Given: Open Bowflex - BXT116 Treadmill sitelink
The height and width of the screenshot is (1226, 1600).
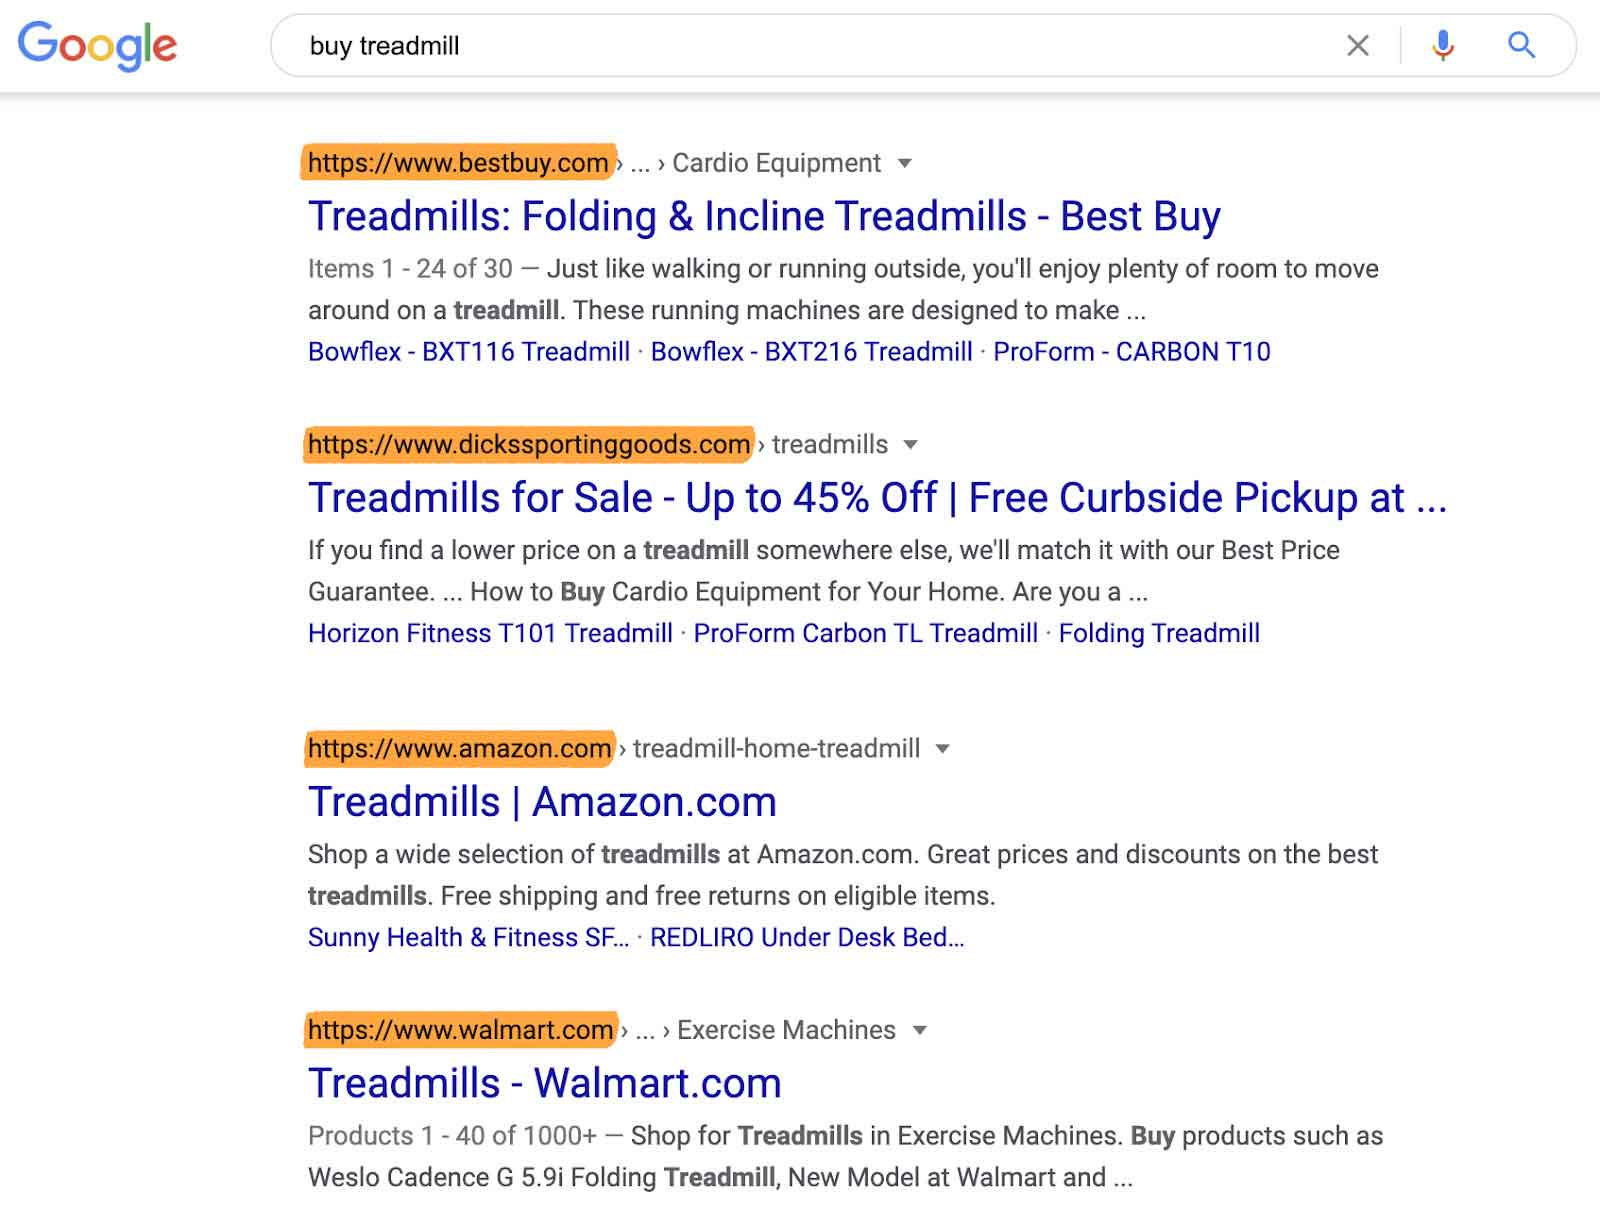Looking at the screenshot, I should [x=468, y=352].
